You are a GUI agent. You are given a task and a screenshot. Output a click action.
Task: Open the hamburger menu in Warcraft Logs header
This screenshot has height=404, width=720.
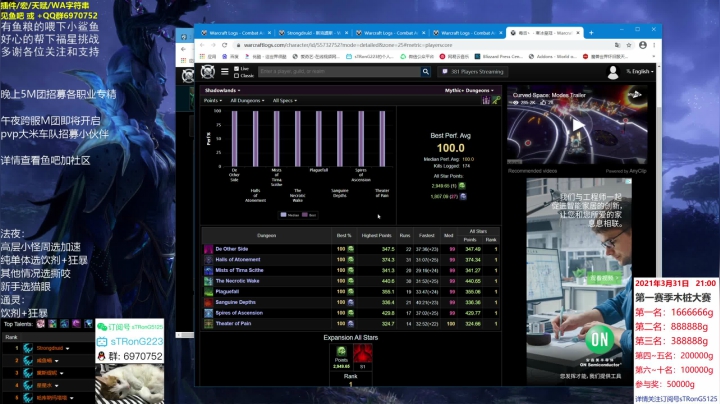pyautogui.click(x=225, y=72)
